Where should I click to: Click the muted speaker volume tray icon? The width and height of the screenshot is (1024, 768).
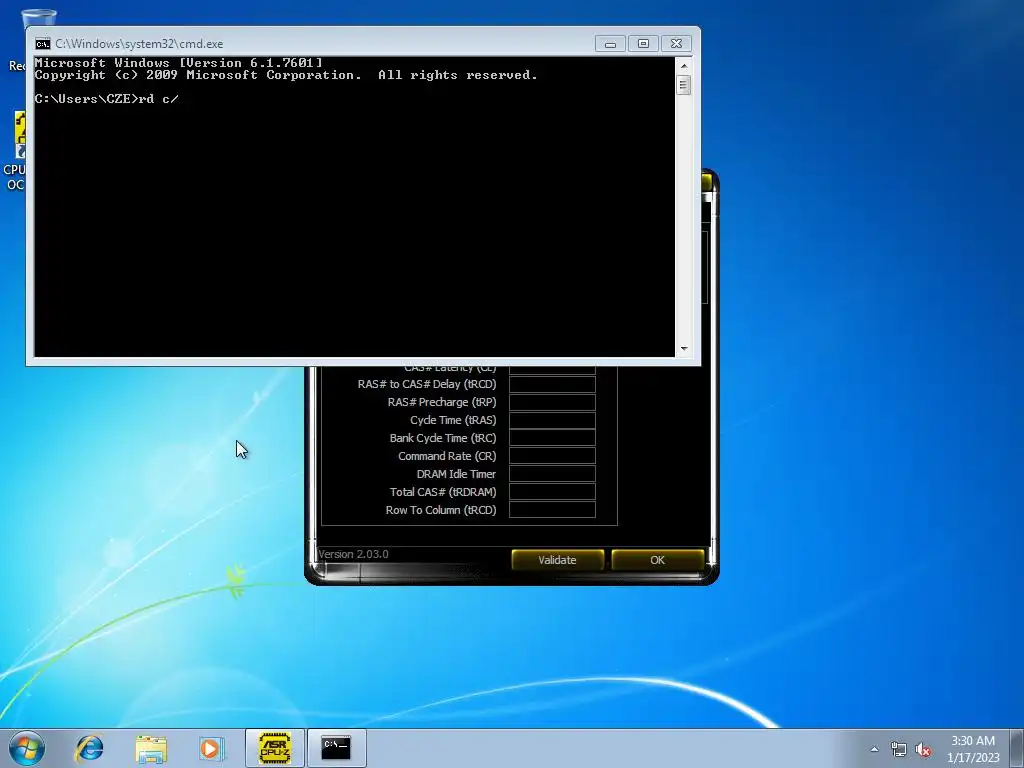click(923, 749)
